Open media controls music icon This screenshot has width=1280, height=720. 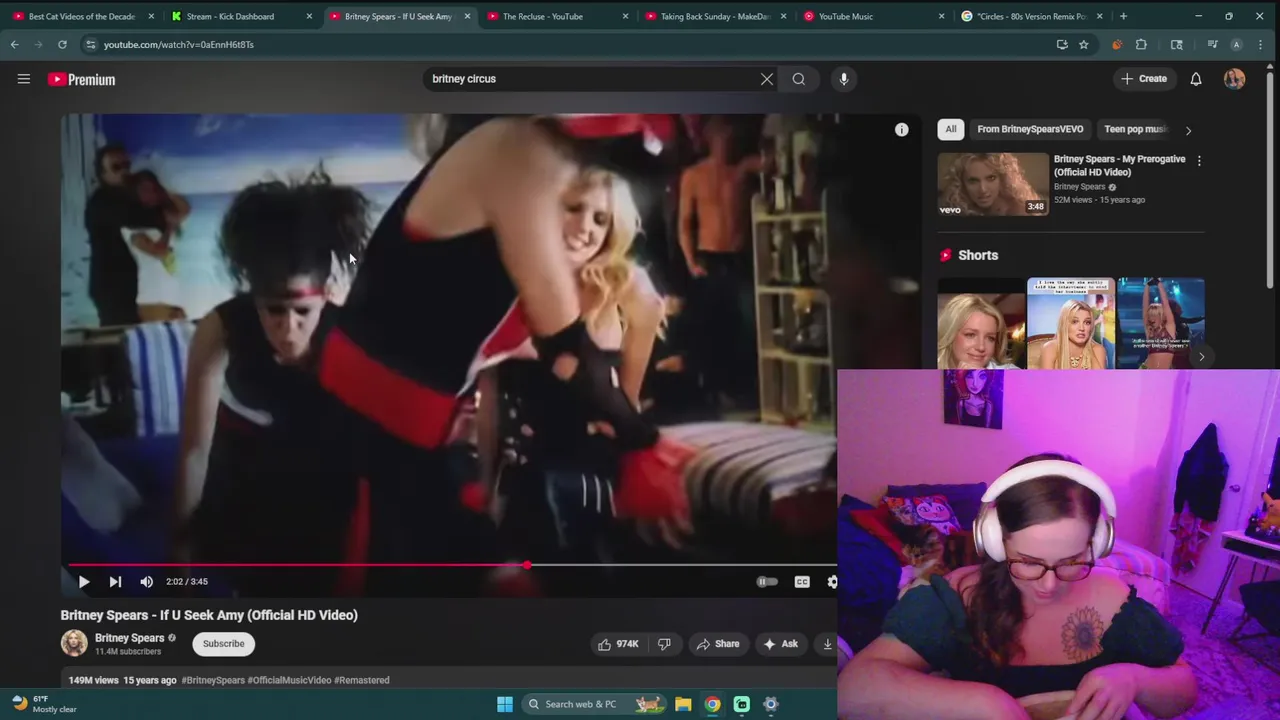pyautogui.click(x=1212, y=44)
